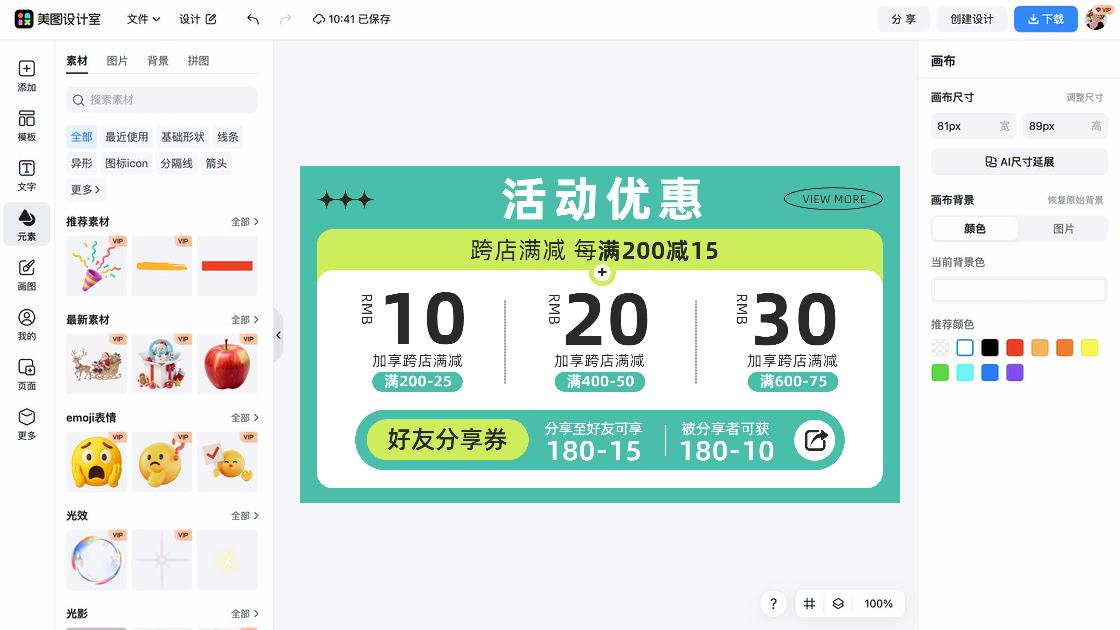Image resolution: width=1120 pixels, height=630 pixels.
Task: Switch canvas background to 图片 mode
Action: click(x=1064, y=229)
